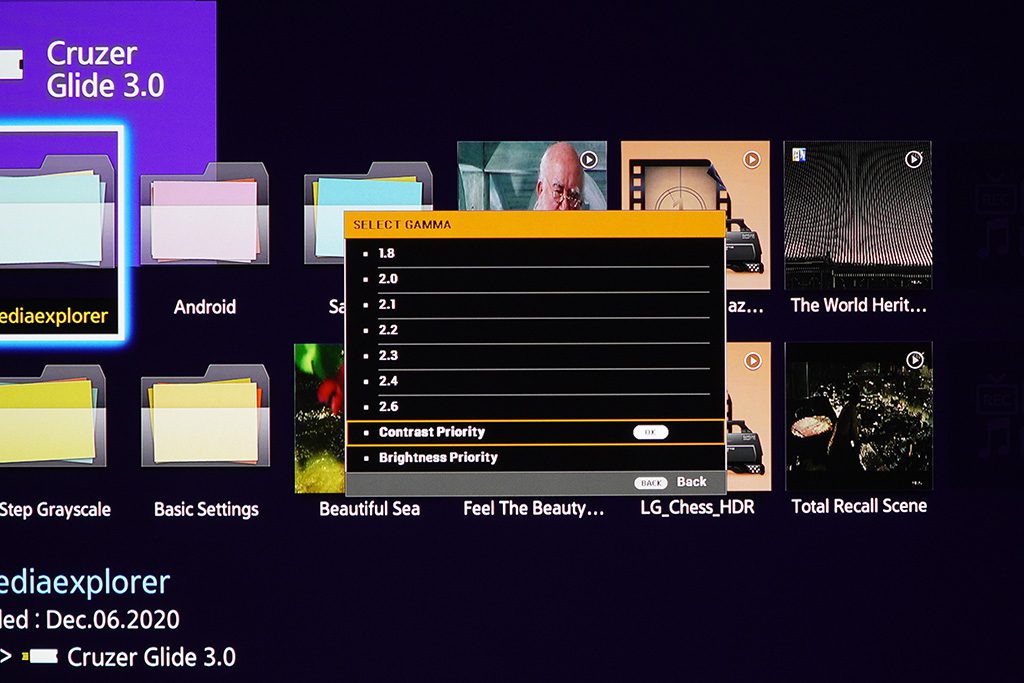1024x683 pixels.
Task: Click the OK pill beside Contrast Priority
Action: click(650, 432)
